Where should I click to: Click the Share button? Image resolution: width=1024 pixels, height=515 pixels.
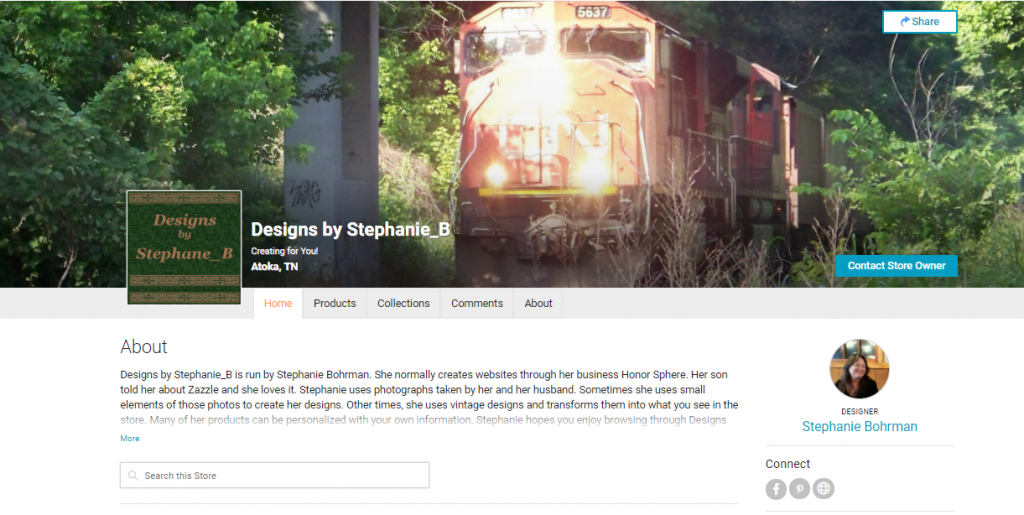[920, 22]
